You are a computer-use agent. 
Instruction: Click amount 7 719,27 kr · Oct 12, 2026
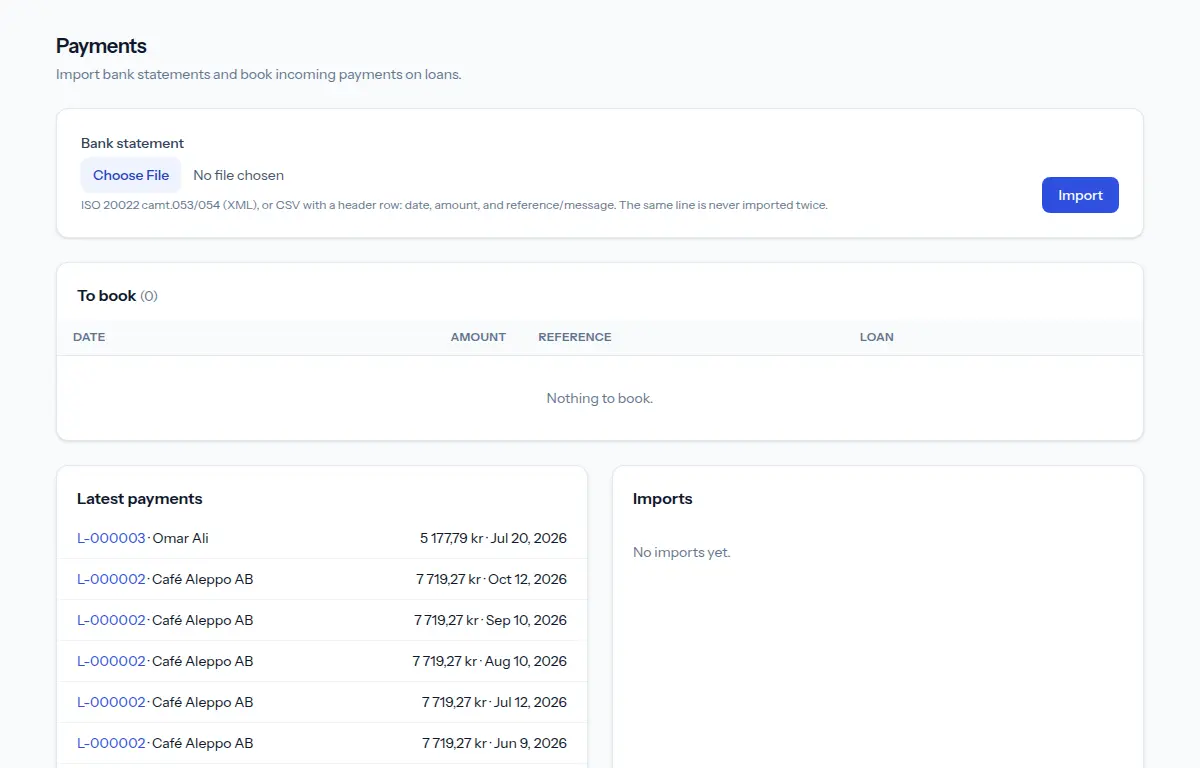pos(491,579)
